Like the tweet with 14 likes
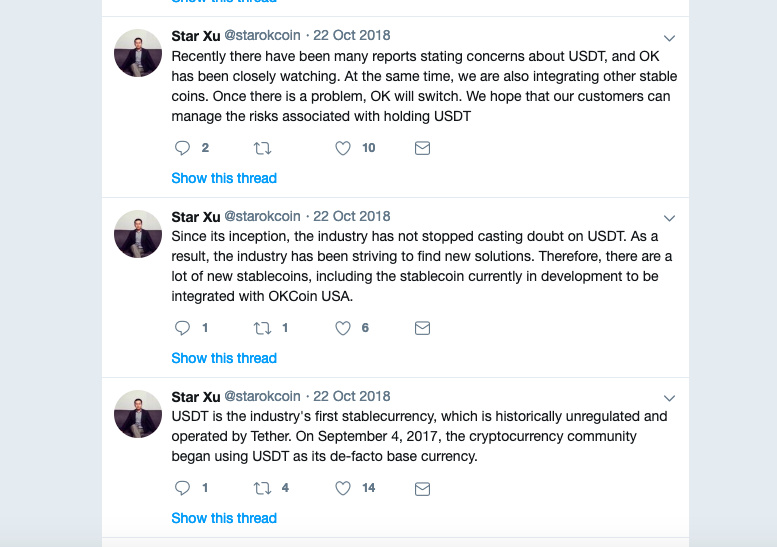777x547 pixels. pos(343,488)
